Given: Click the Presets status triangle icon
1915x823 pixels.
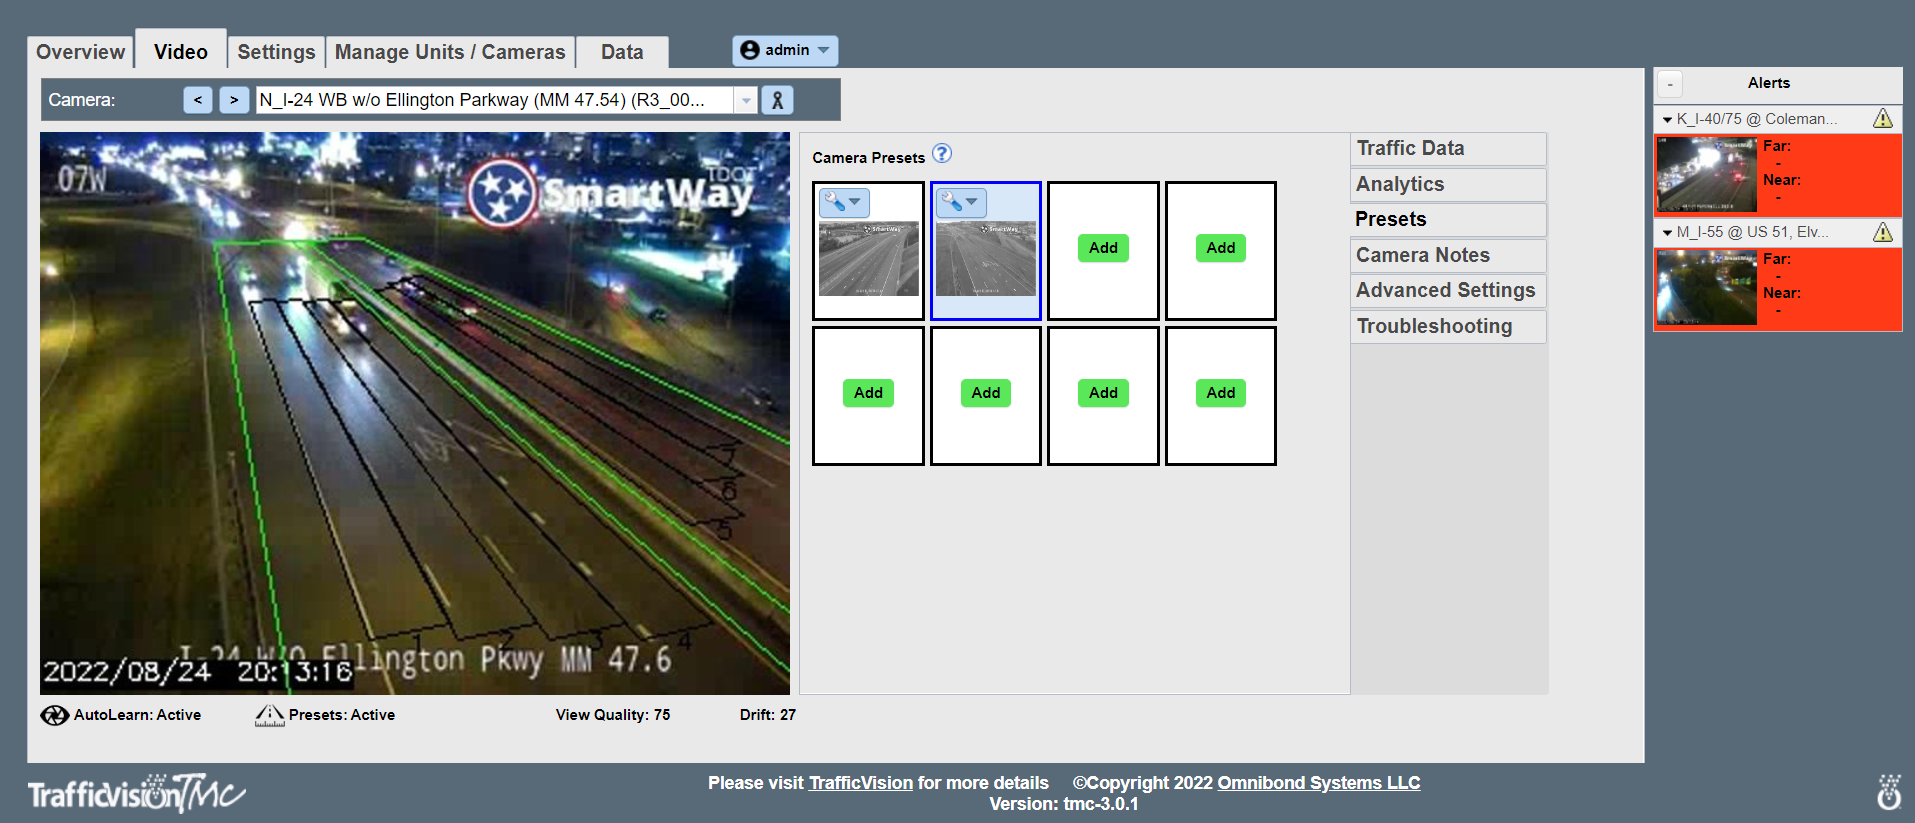Looking at the screenshot, I should click(x=270, y=715).
